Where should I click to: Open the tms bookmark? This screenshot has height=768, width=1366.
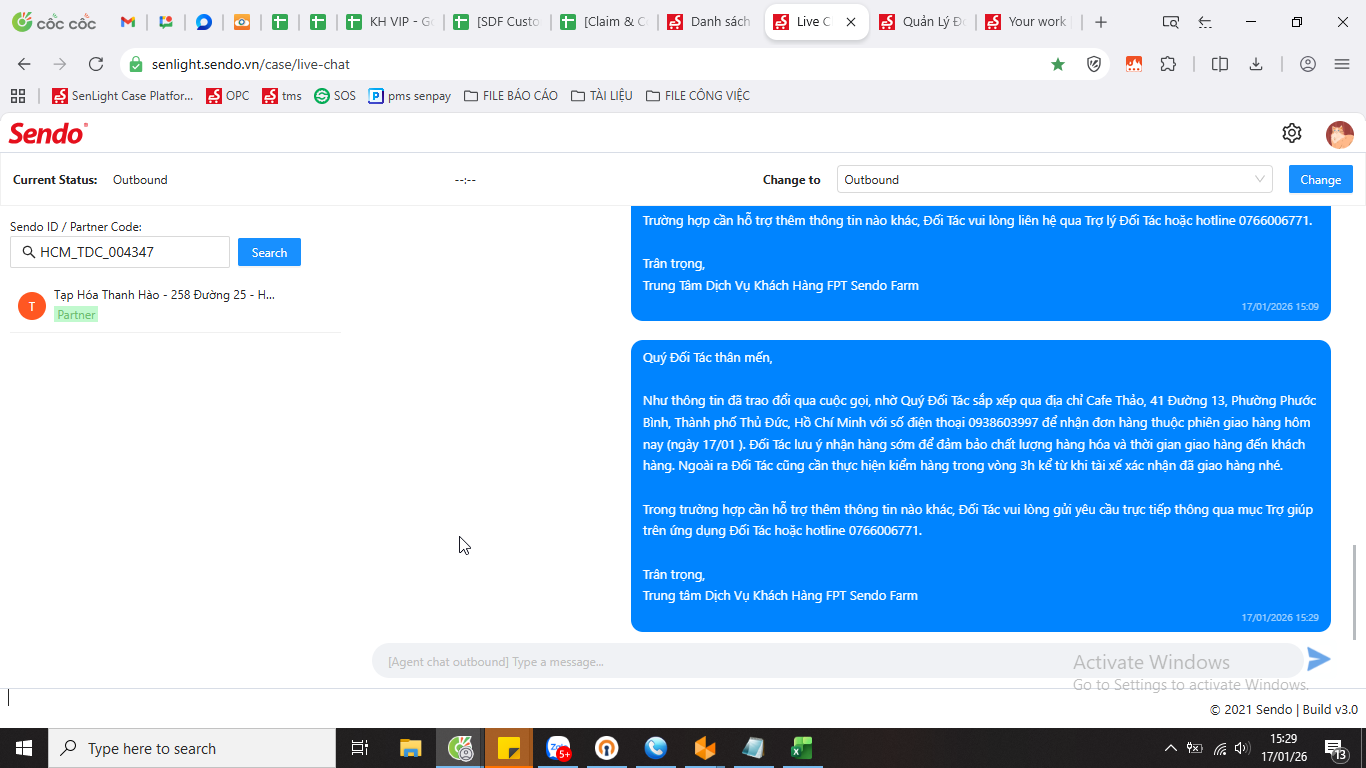tap(283, 96)
